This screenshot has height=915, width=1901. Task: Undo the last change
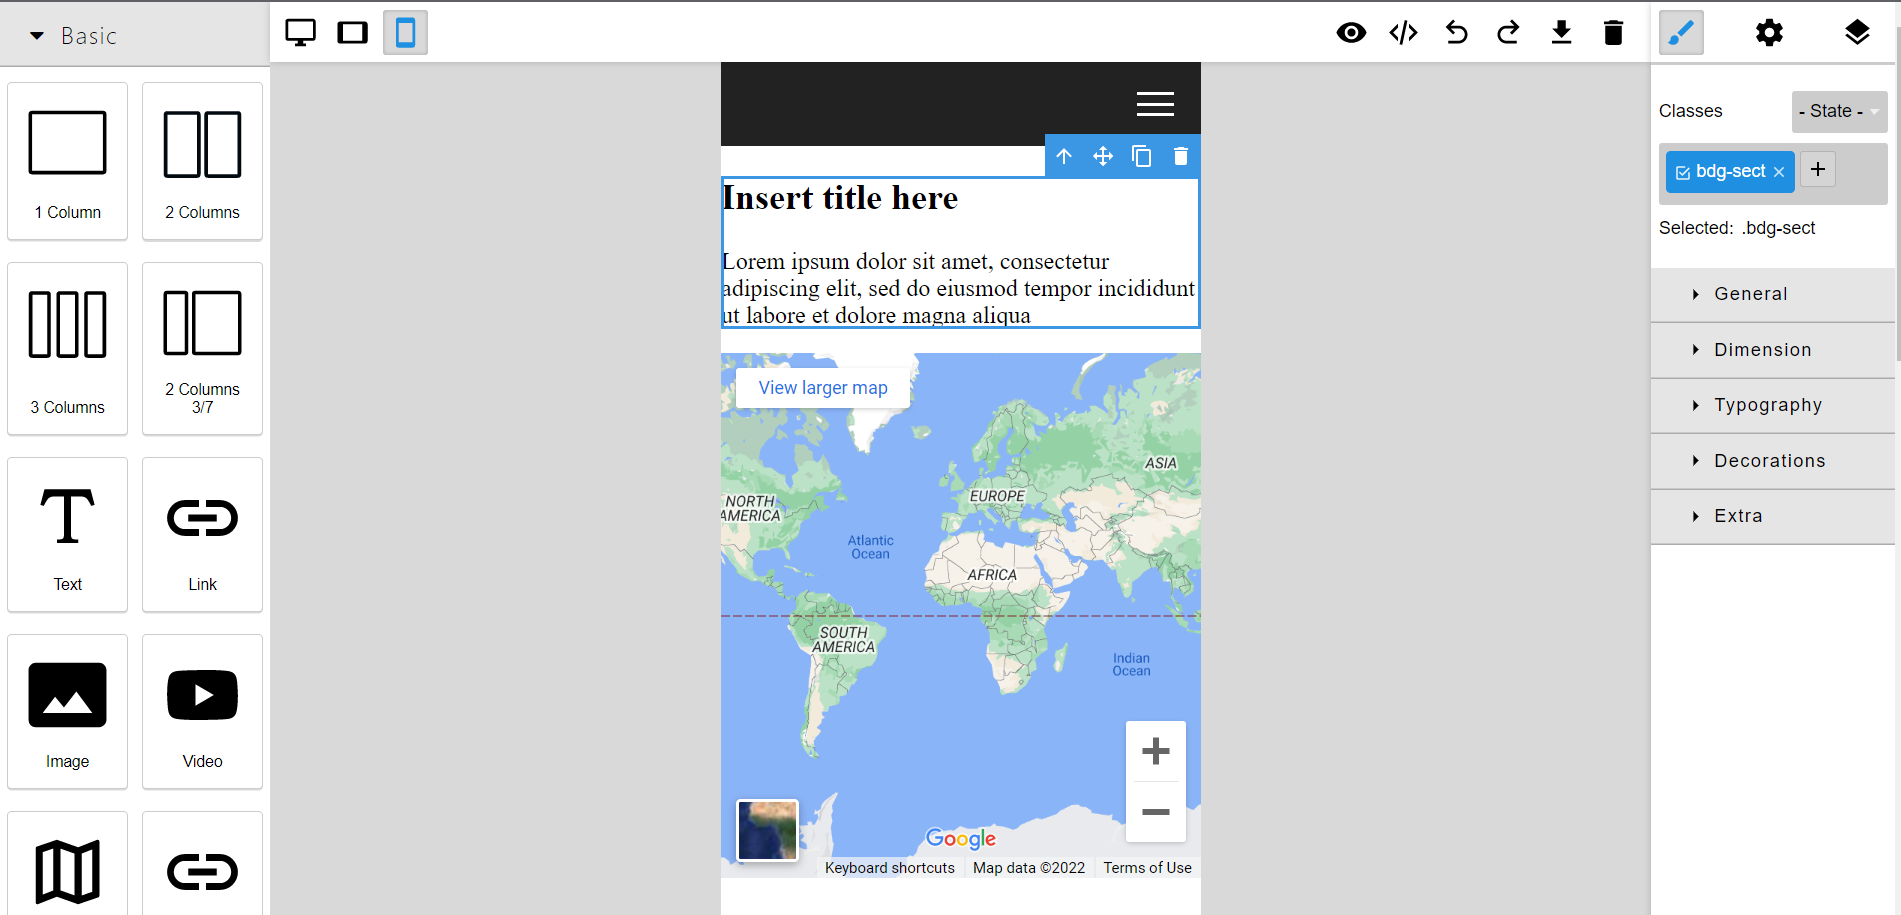[x=1456, y=33]
